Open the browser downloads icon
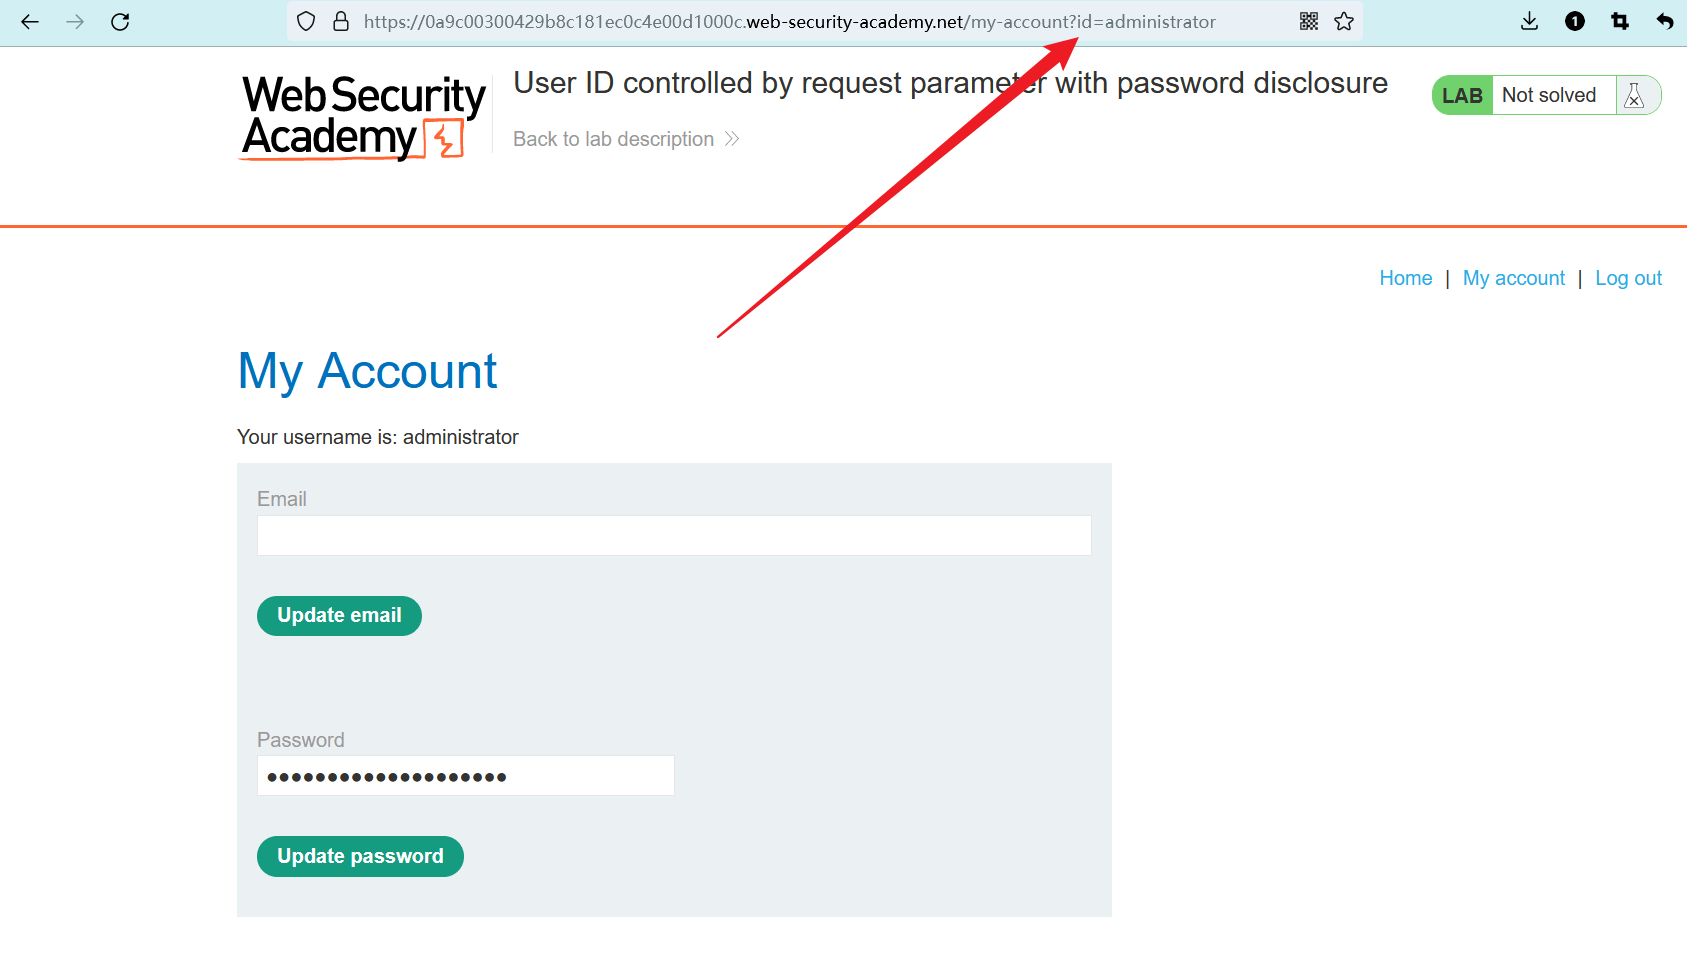Viewport: 1687px width, 958px height. (1529, 22)
